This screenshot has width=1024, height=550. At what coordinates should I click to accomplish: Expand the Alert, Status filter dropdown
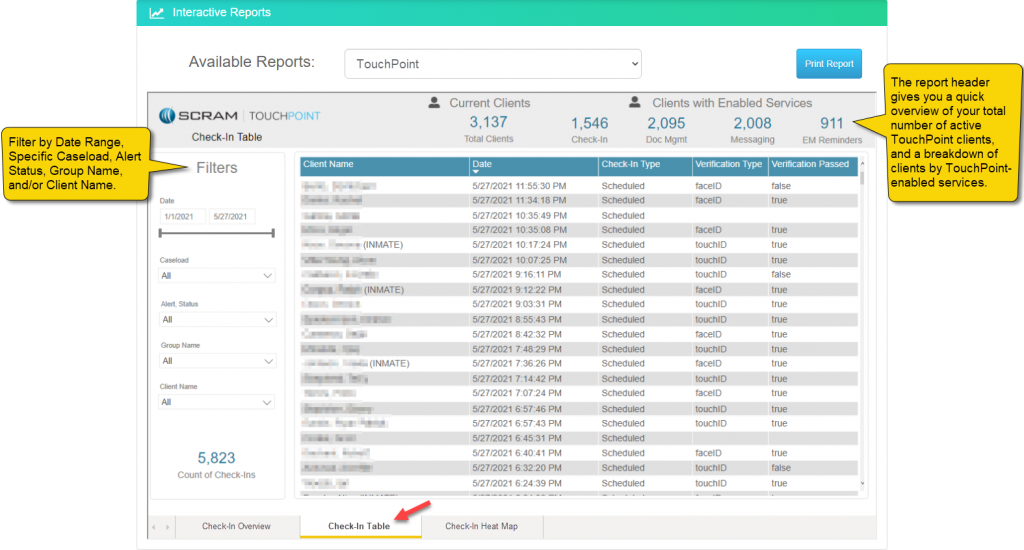pyautogui.click(x=216, y=320)
